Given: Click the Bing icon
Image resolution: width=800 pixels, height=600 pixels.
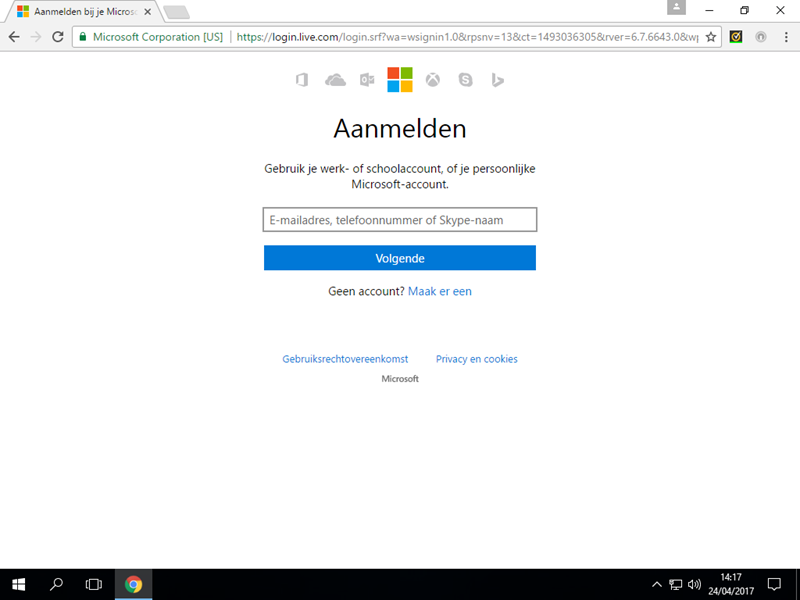Looking at the screenshot, I should [x=497, y=80].
